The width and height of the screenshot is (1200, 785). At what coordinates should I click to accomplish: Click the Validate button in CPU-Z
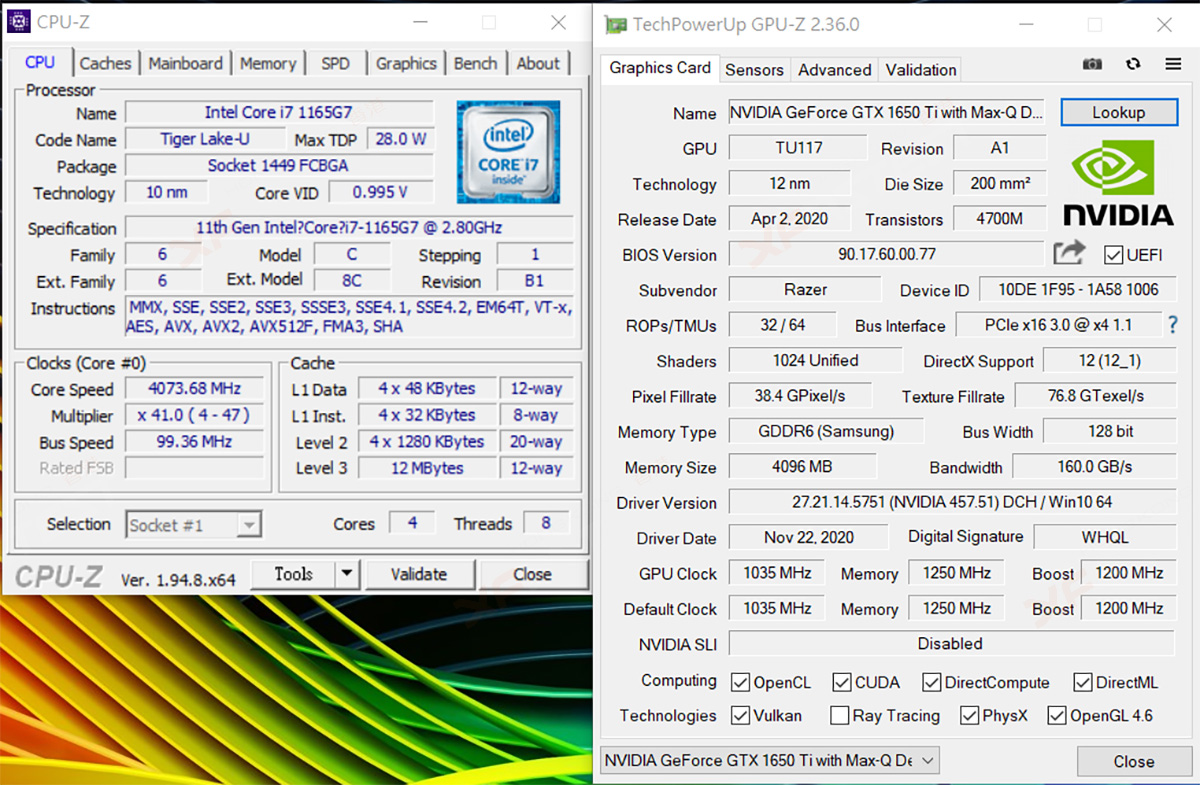tap(419, 574)
